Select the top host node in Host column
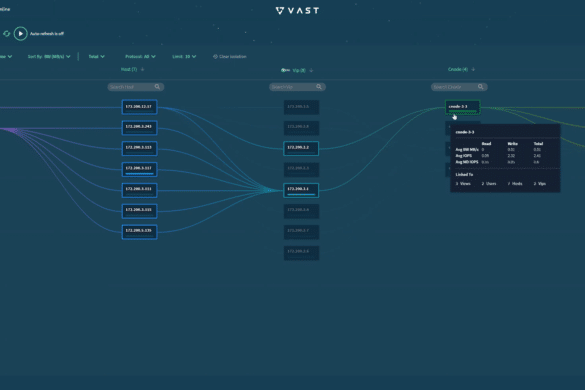 click(139, 107)
